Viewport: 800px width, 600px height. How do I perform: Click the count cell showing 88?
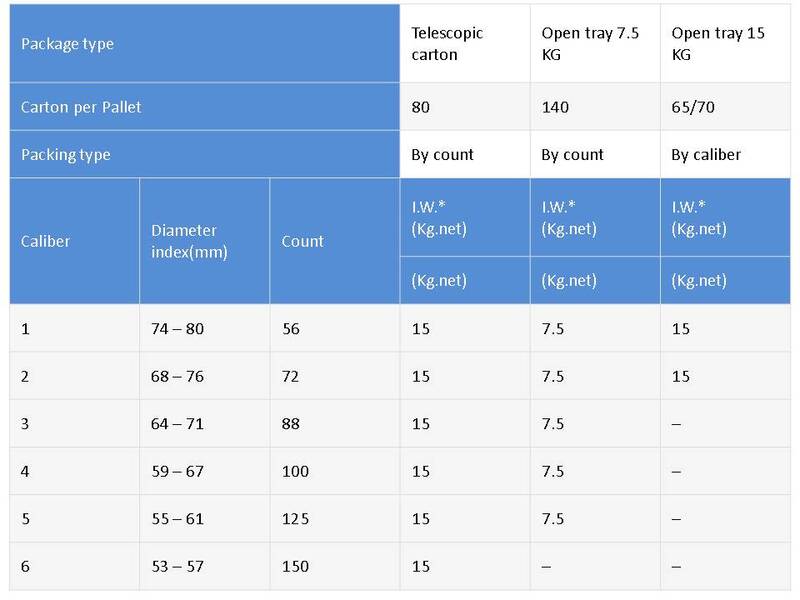point(293,424)
